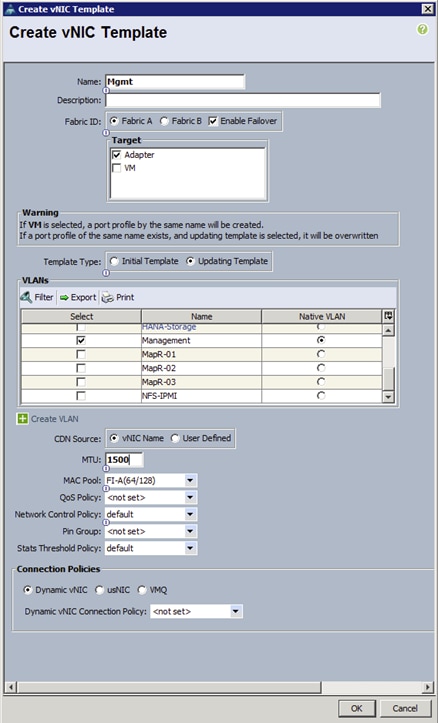438x723 pixels.
Task: Sort by the Name column header
Action: pos(201,316)
